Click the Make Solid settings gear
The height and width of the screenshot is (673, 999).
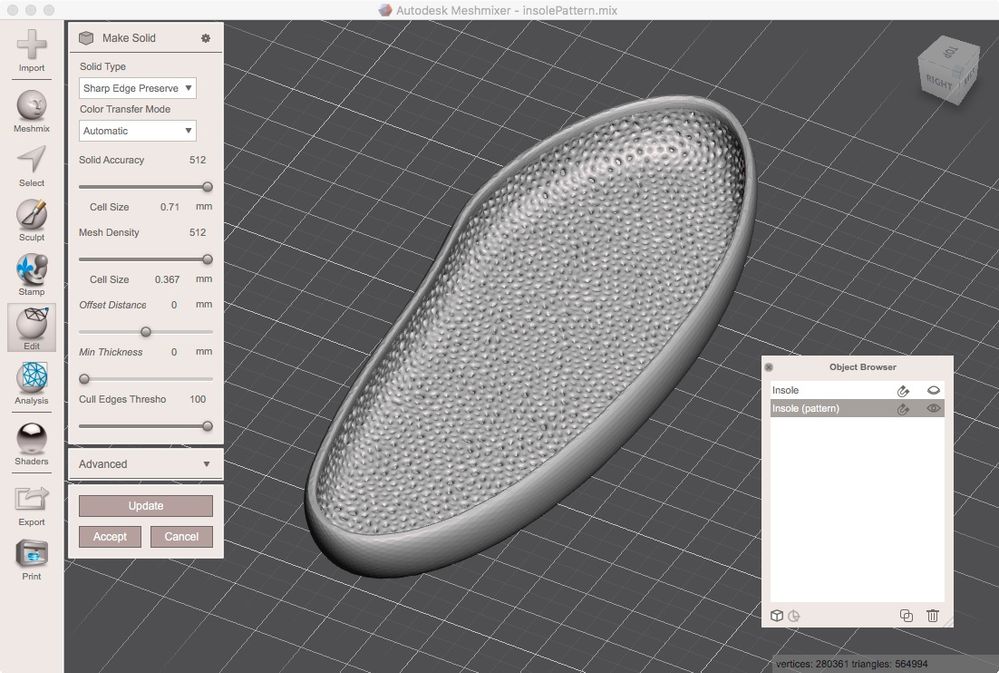[205, 38]
